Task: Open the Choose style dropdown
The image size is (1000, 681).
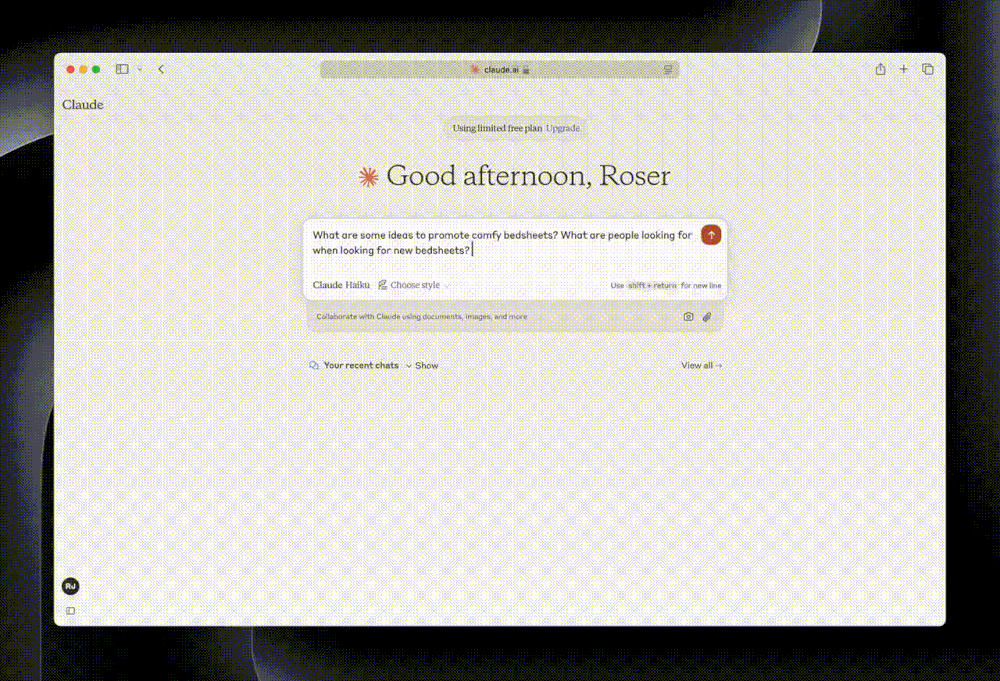Action: coord(414,285)
